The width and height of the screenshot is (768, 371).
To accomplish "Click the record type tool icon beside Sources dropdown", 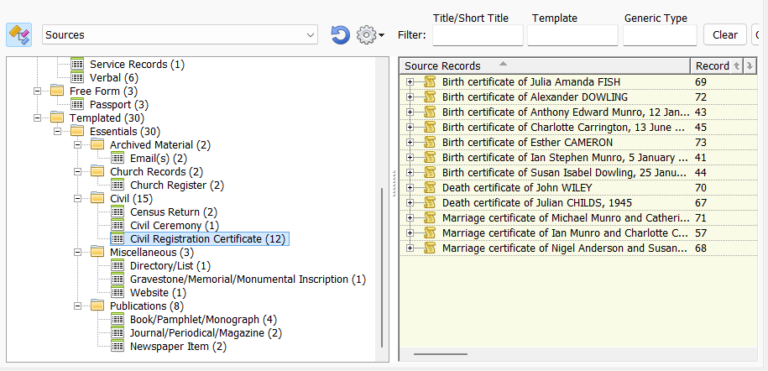I will coord(19,35).
